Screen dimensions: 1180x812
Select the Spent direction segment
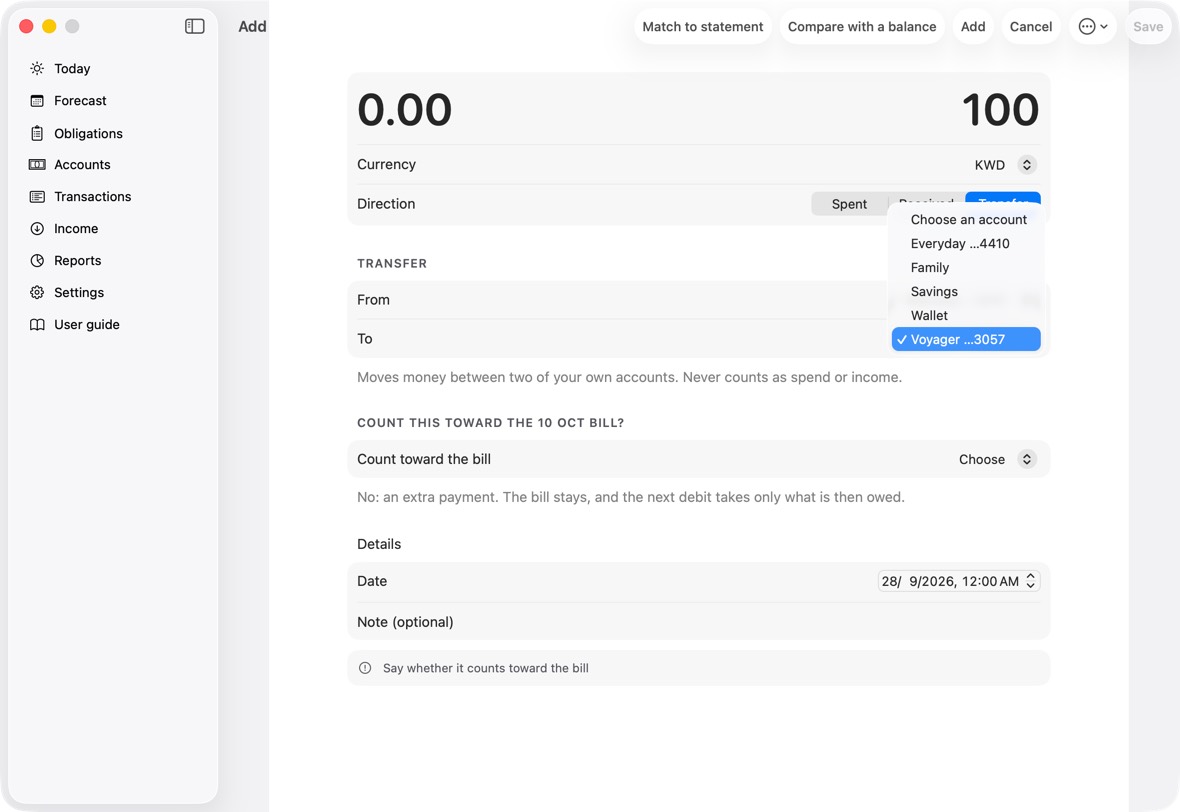point(849,204)
